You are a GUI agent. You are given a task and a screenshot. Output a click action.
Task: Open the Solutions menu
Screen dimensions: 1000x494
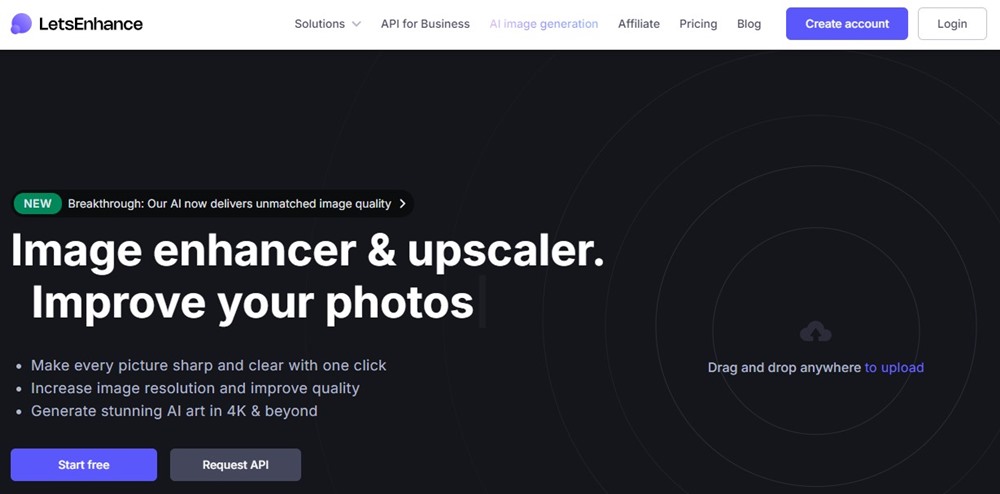(319, 24)
